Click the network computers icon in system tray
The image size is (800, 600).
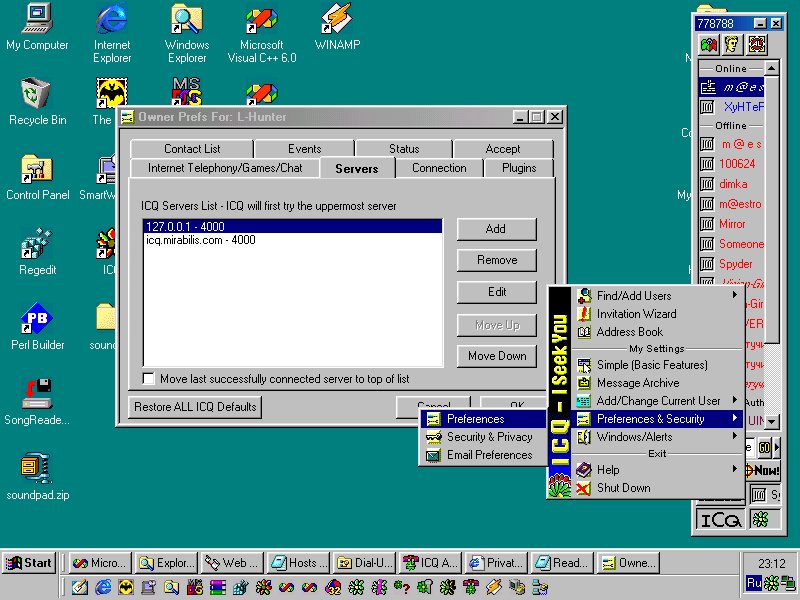[x=790, y=583]
